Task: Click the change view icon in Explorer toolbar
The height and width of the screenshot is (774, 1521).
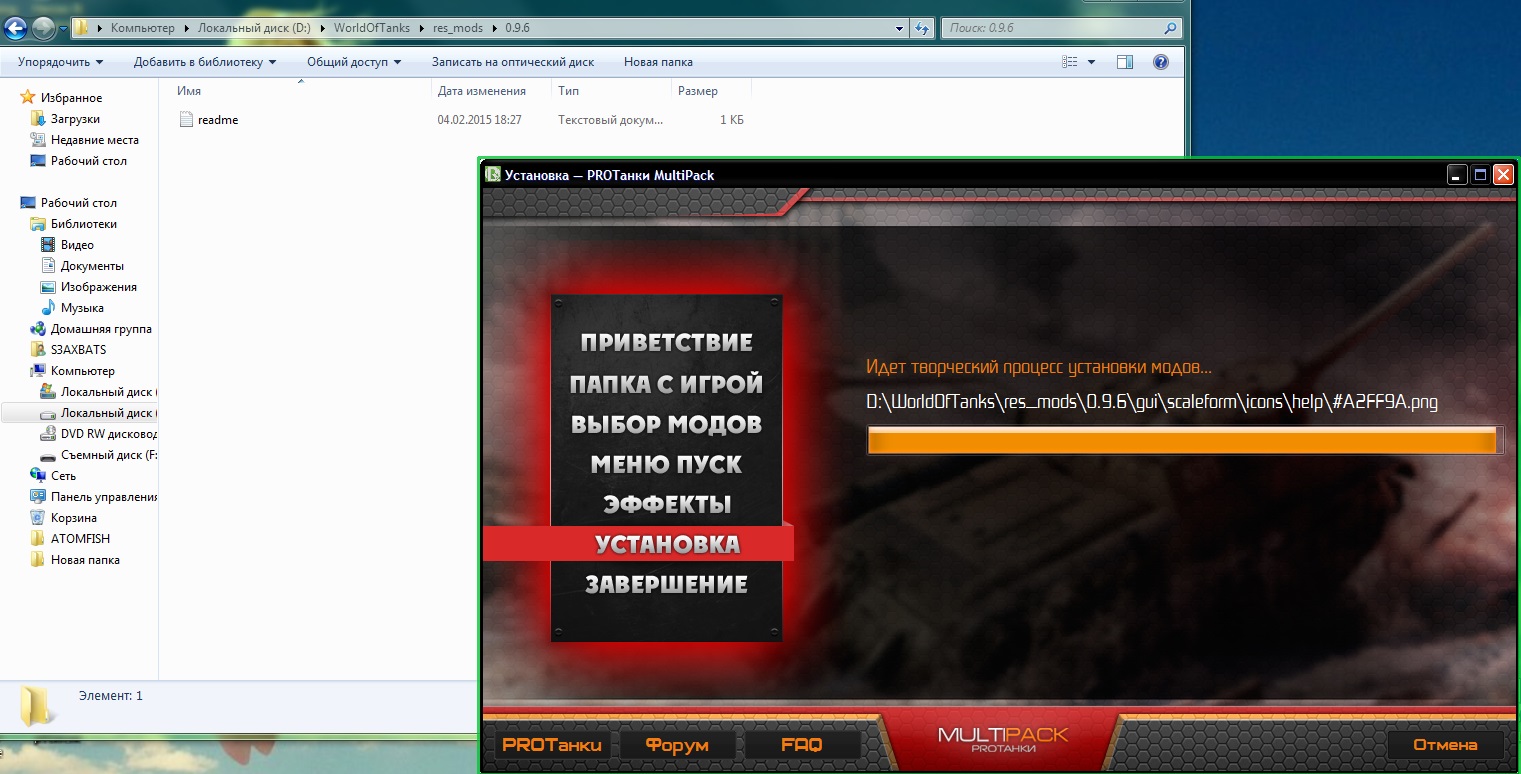Action: pyautogui.click(x=1069, y=62)
